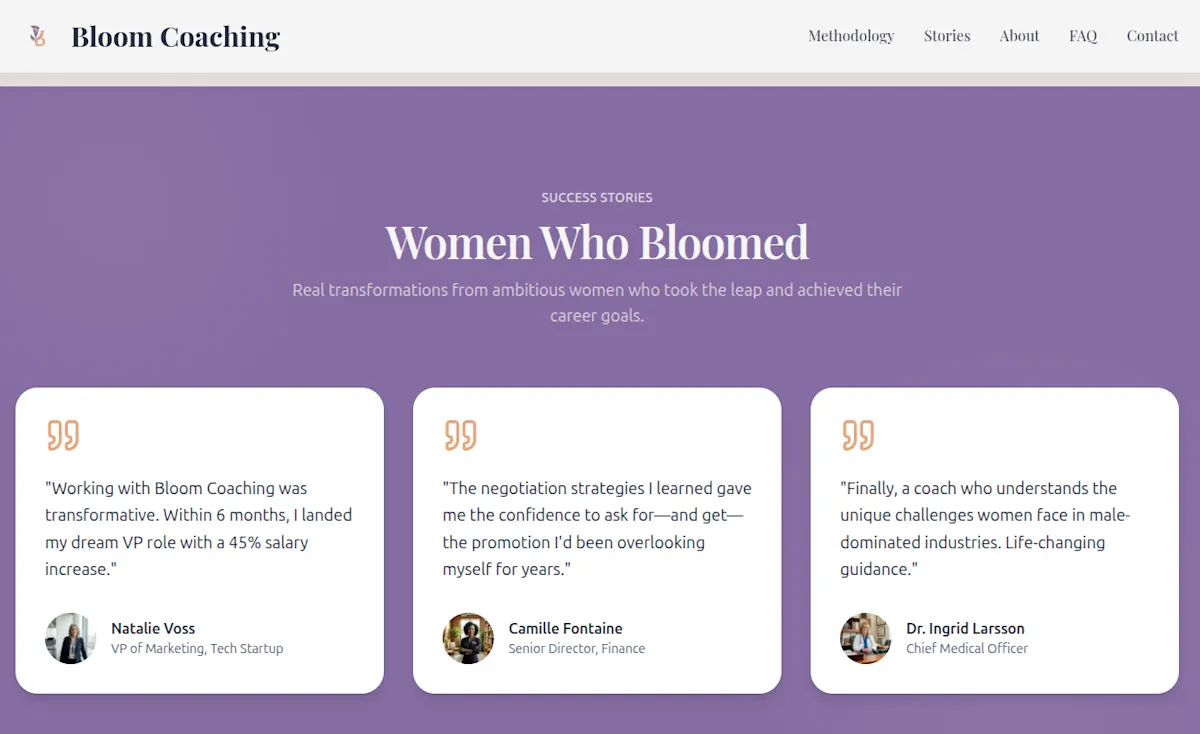
Task: Click Natalie Voss's avatar photo
Action: (70, 638)
